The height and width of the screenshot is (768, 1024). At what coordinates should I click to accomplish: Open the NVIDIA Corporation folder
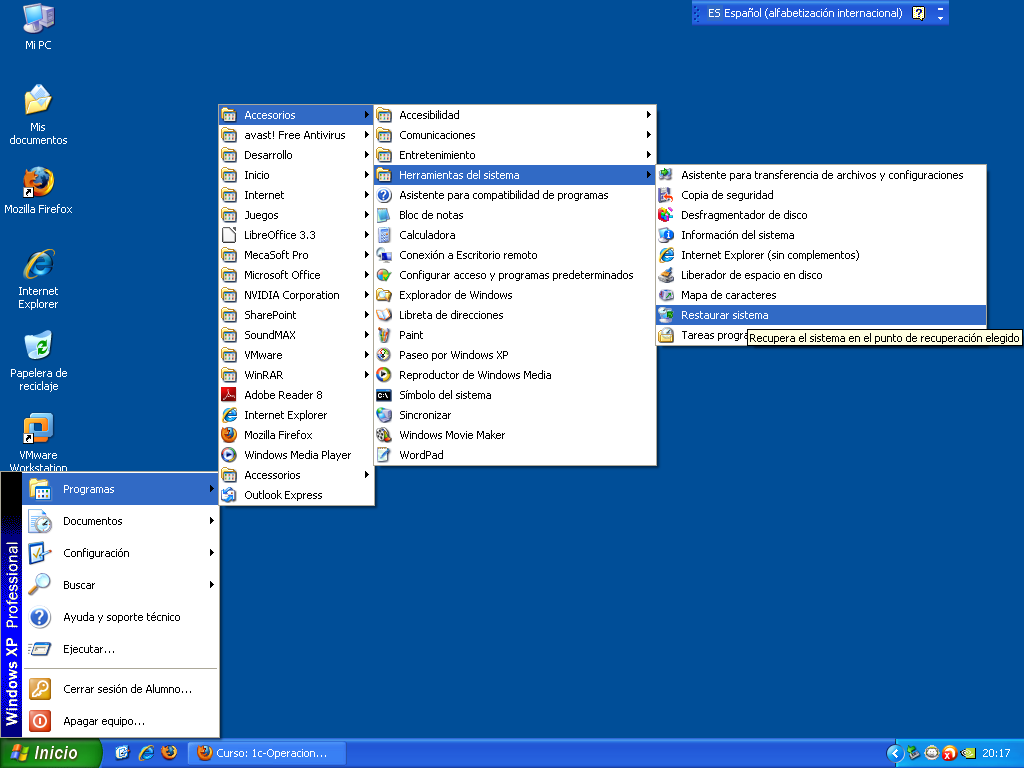point(296,295)
